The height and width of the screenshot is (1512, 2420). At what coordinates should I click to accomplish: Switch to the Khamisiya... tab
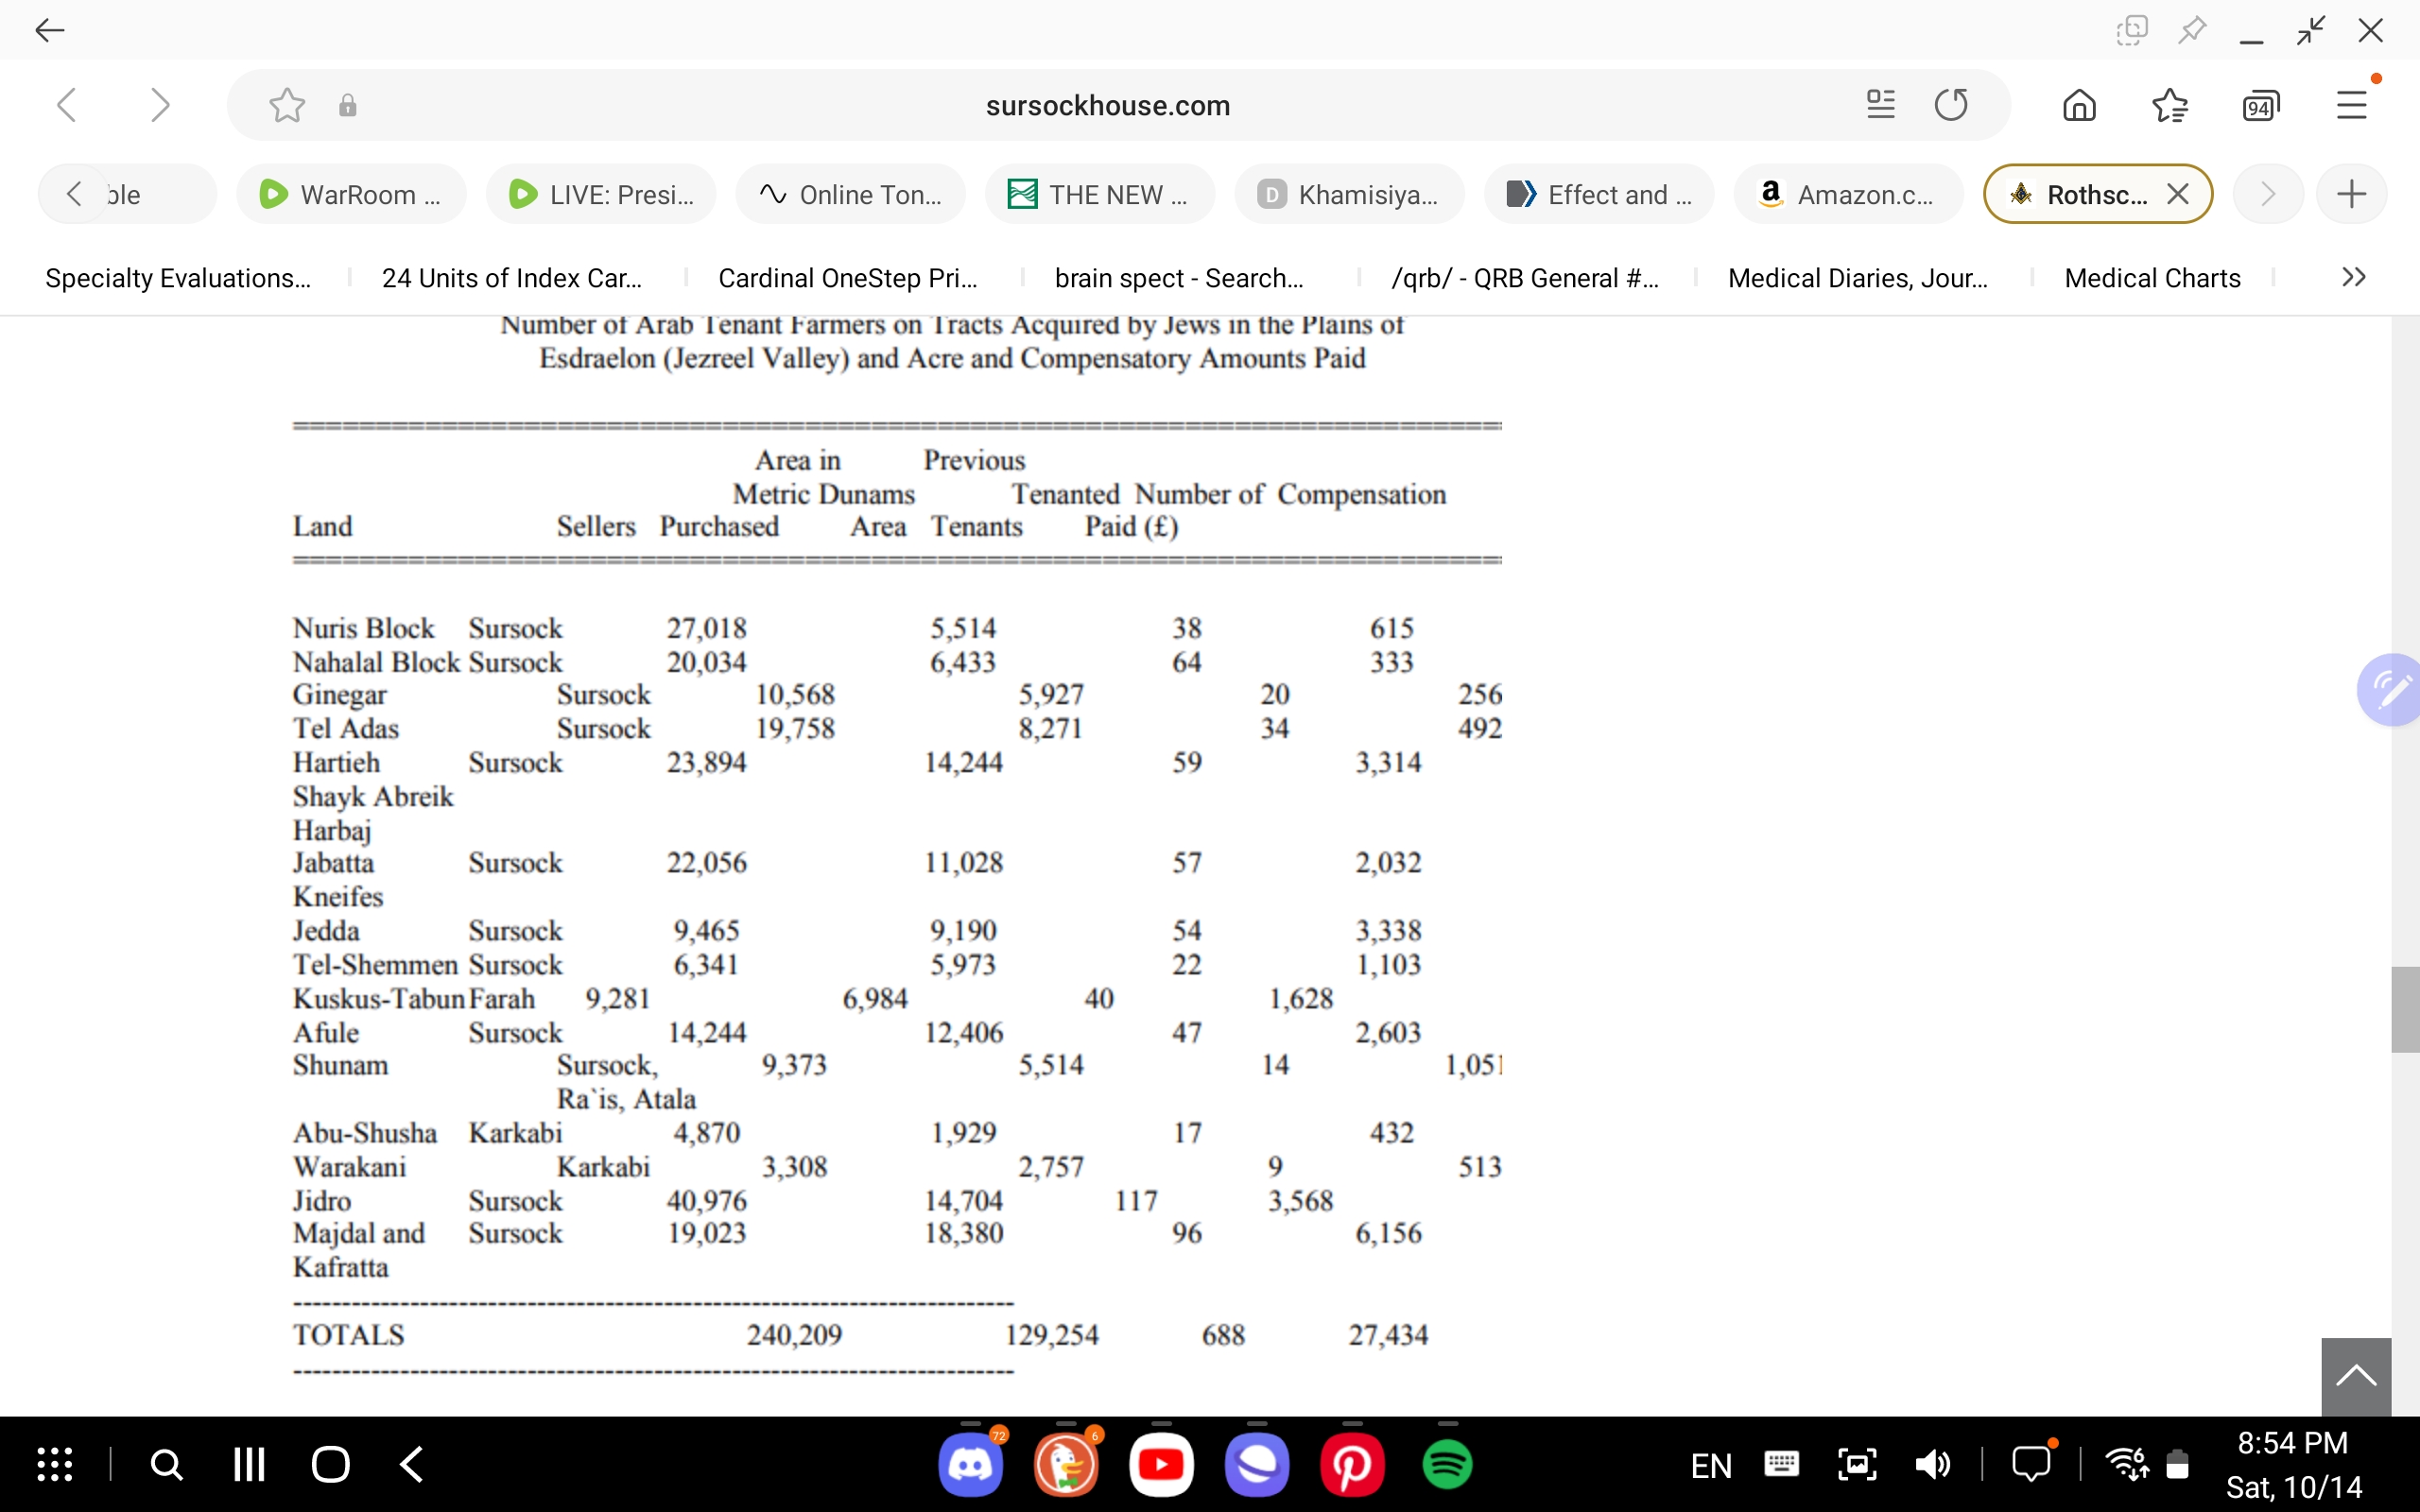pos(1350,194)
